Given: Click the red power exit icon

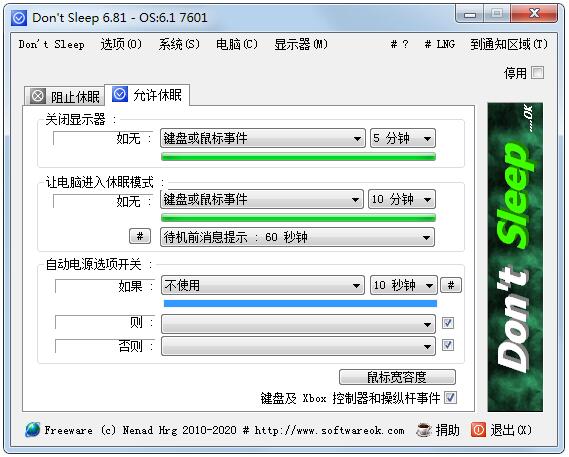Looking at the screenshot, I should click(x=478, y=430).
